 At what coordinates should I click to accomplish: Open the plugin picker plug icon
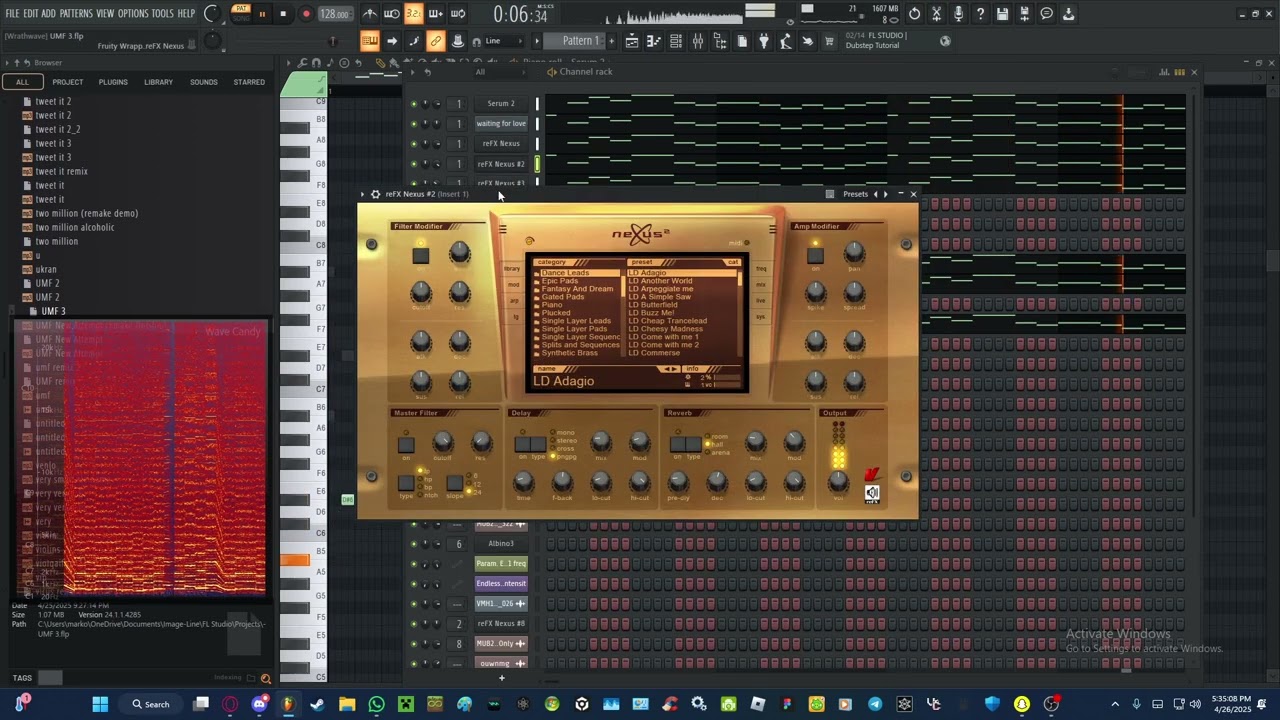tap(764, 41)
